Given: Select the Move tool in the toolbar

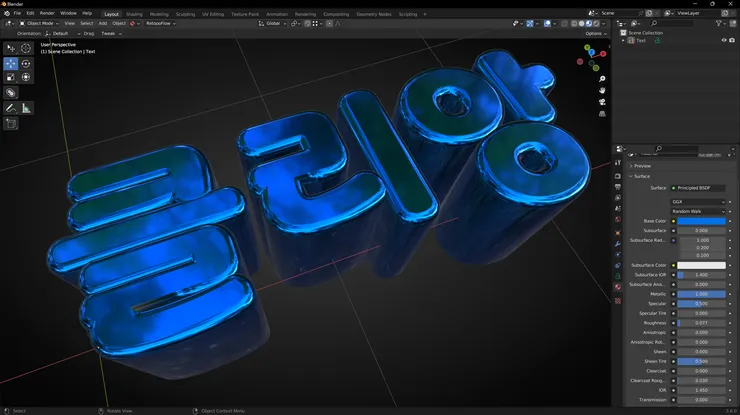Looking at the screenshot, I should coord(10,63).
